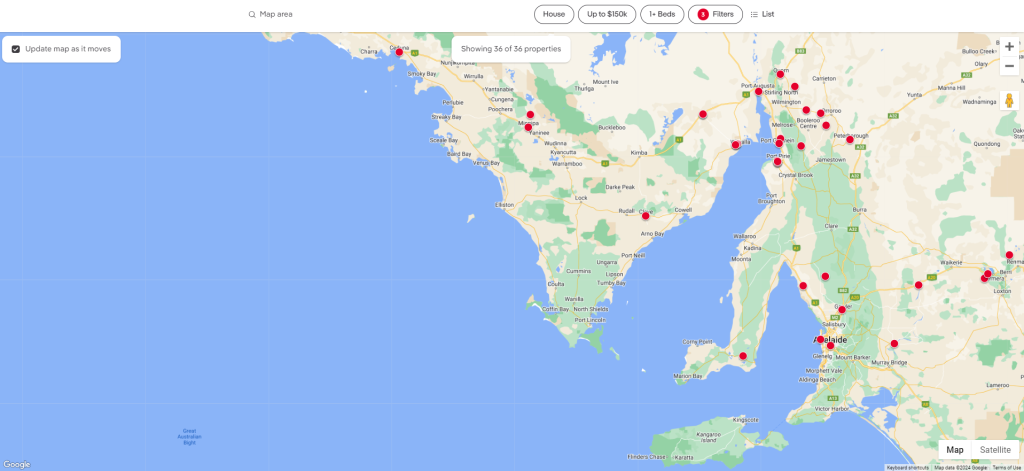The image size is (1024, 471).
Task: Select the property marker near Cleve
Action: [x=645, y=215]
